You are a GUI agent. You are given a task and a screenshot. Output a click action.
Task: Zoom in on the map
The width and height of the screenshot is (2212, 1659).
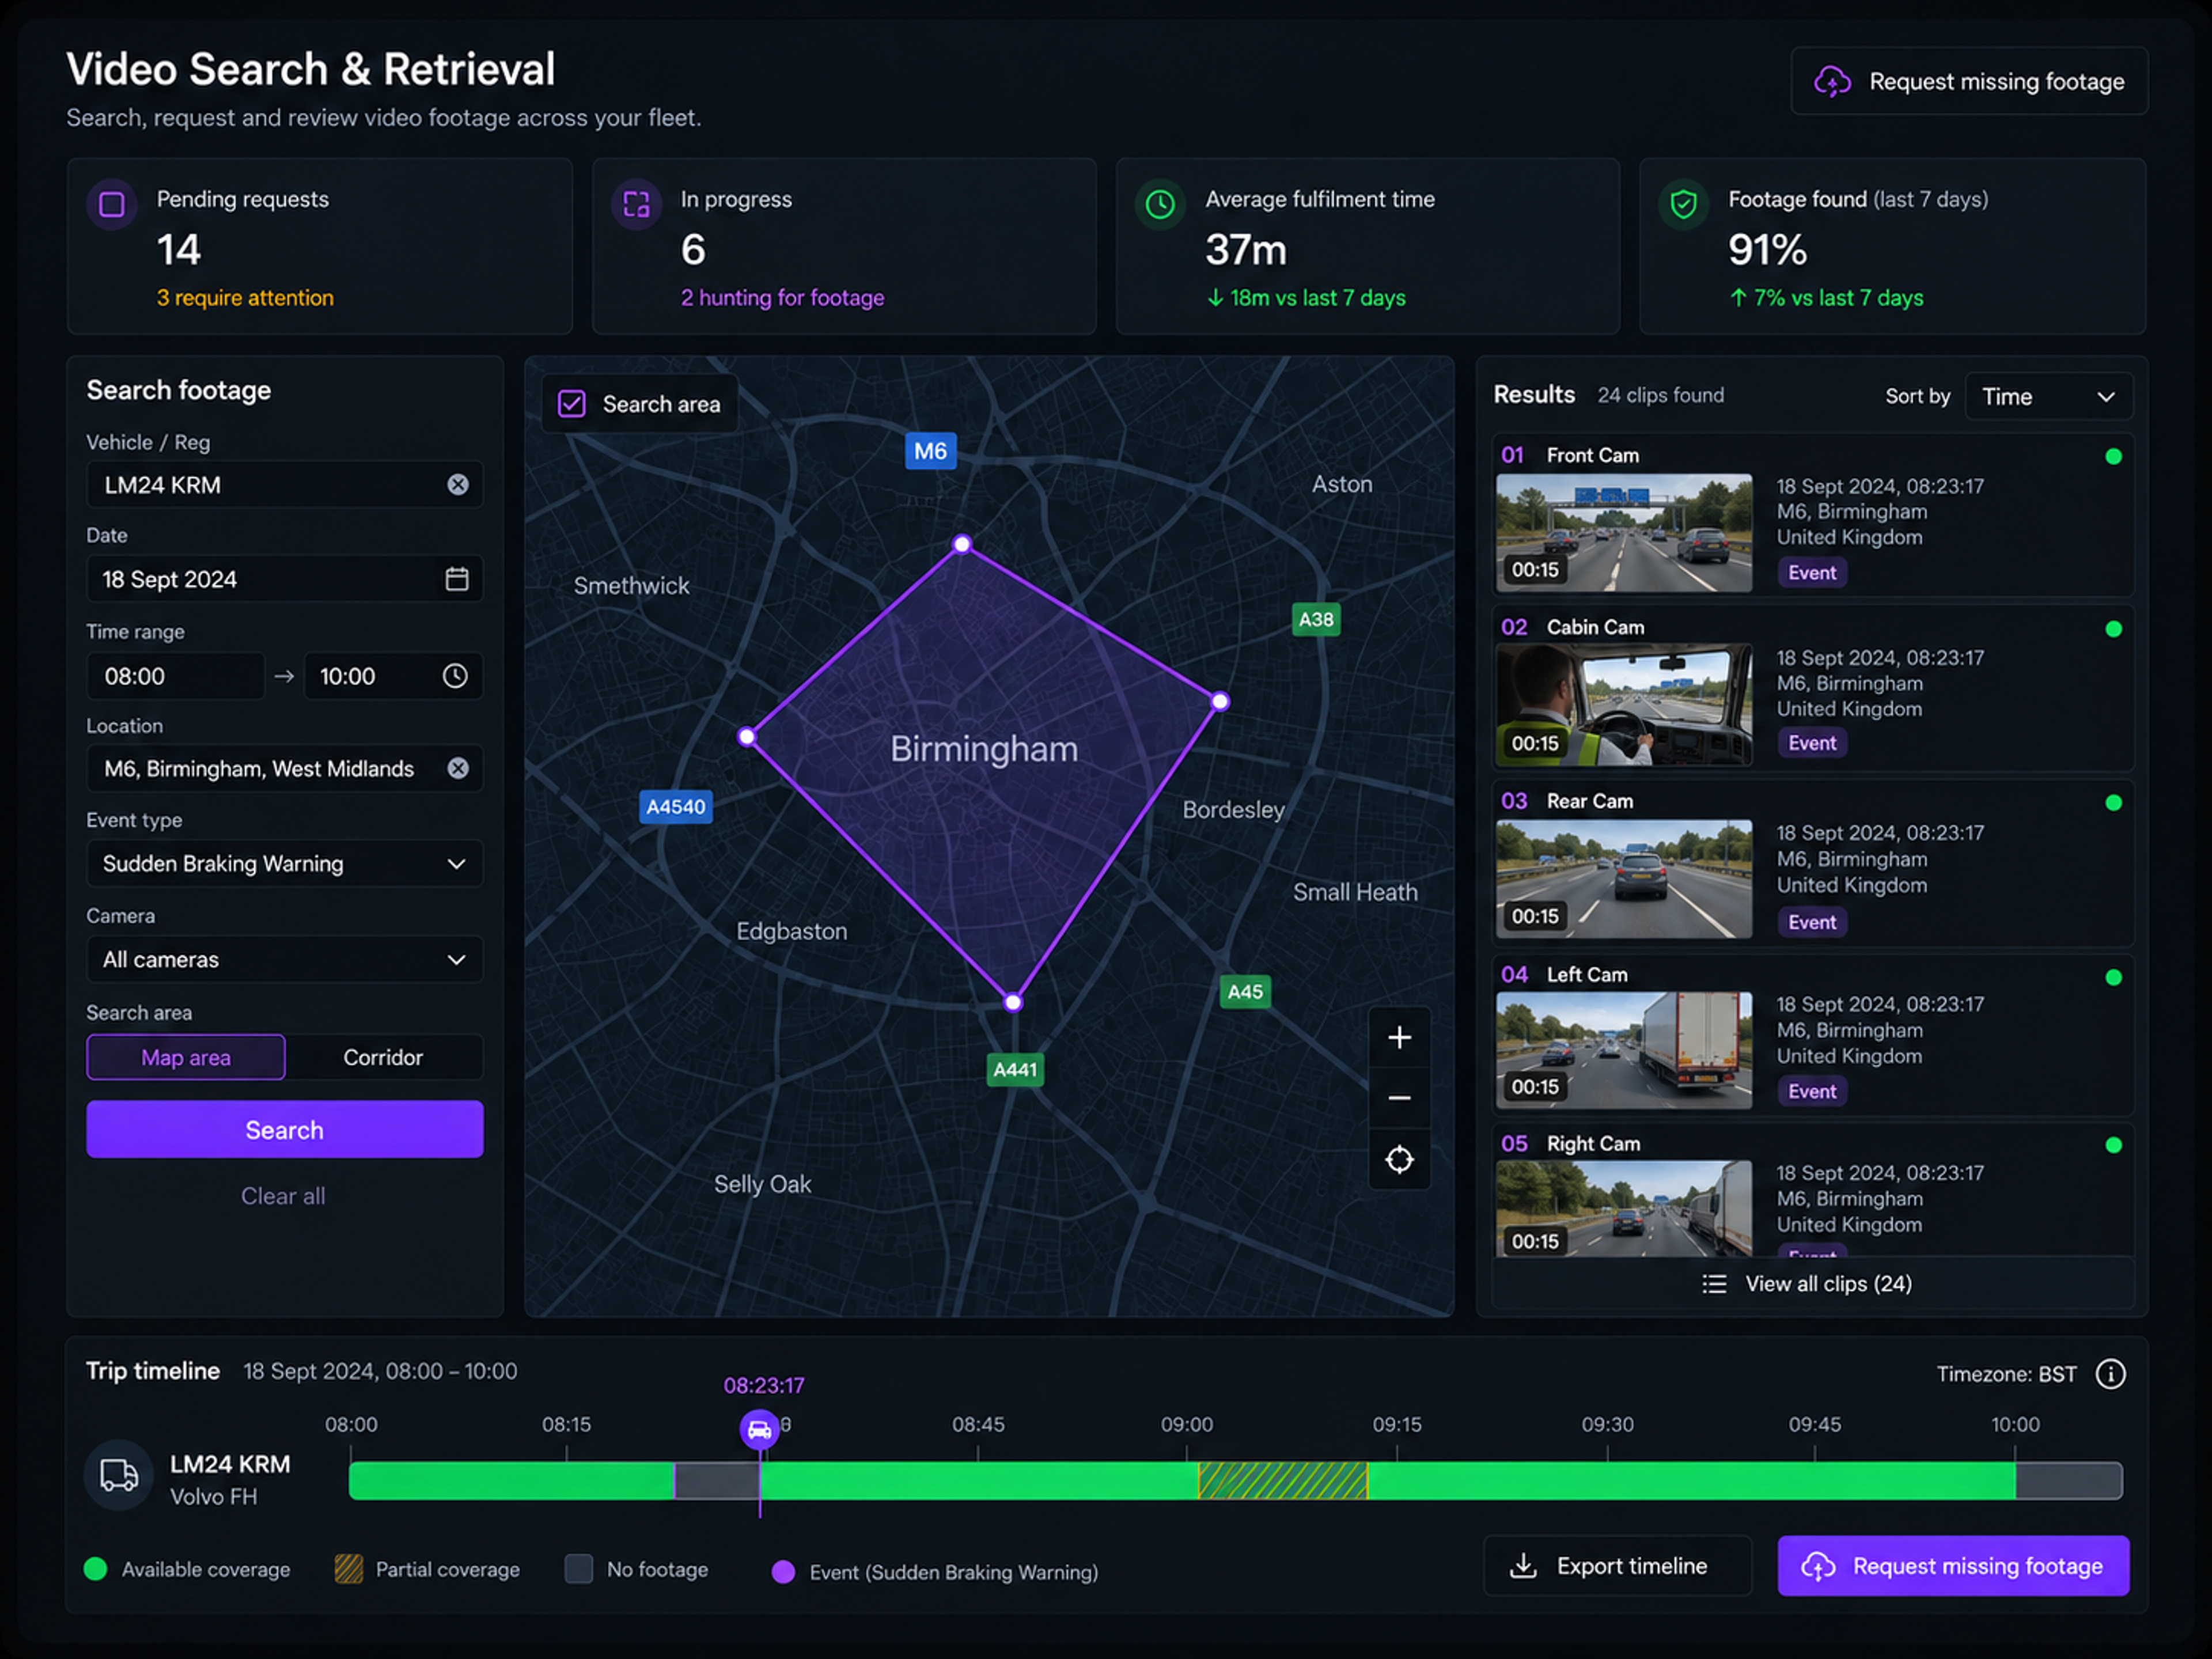click(1399, 1037)
